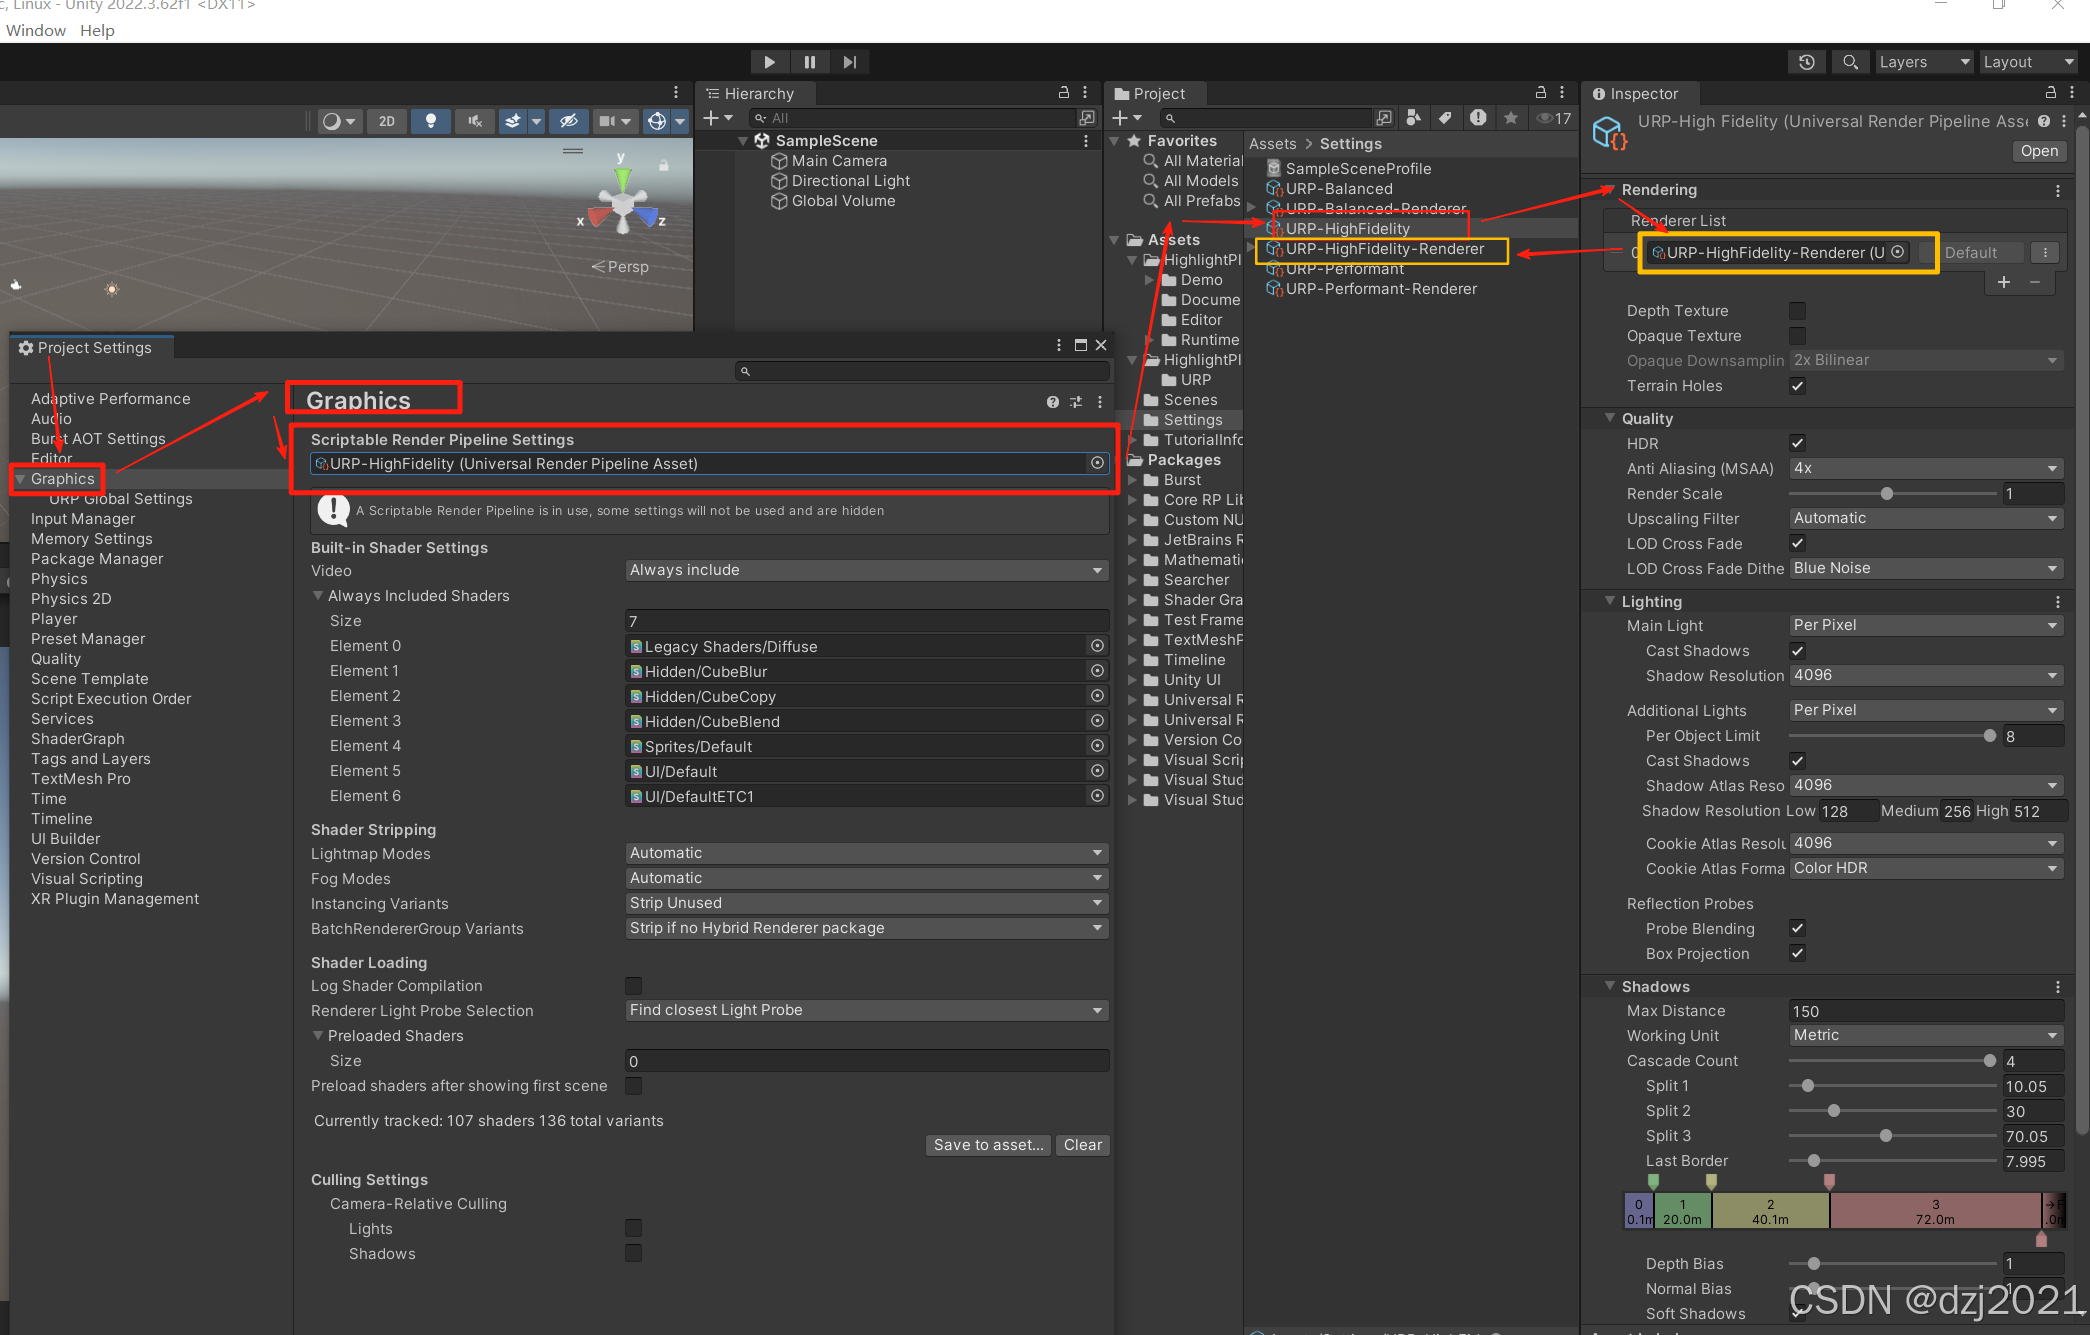The image size is (2090, 1335).
Task: Toggle Terrain Holes checkbox
Action: tap(1797, 386)
